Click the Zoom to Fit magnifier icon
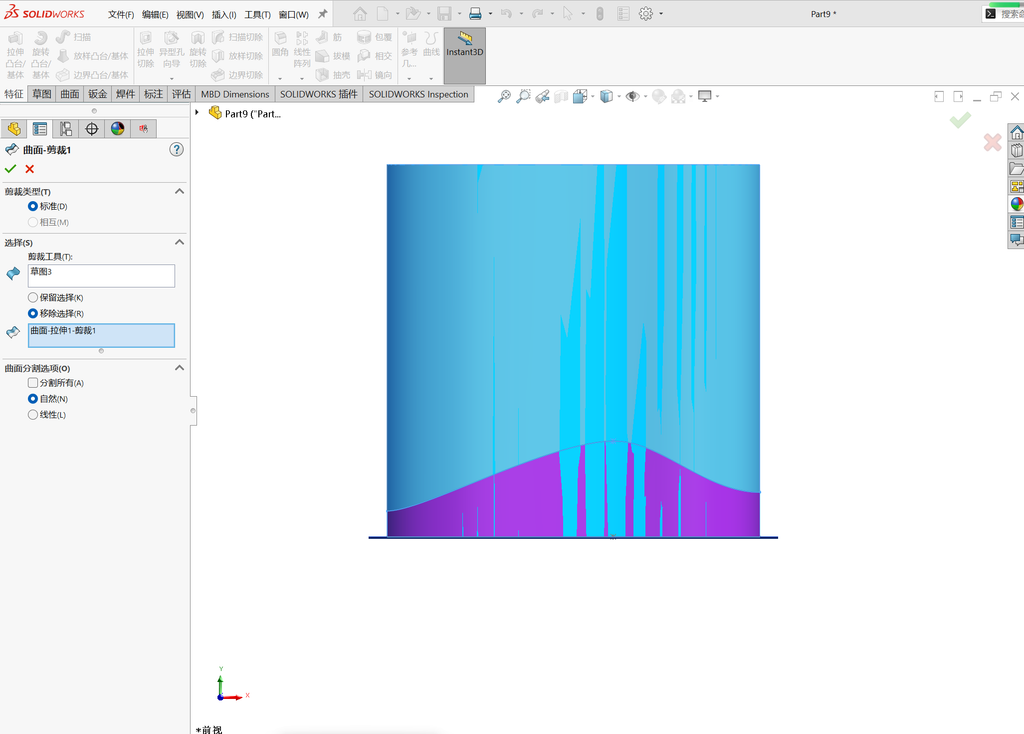The height and width of the screenshot is (734, 1024). 504,97
